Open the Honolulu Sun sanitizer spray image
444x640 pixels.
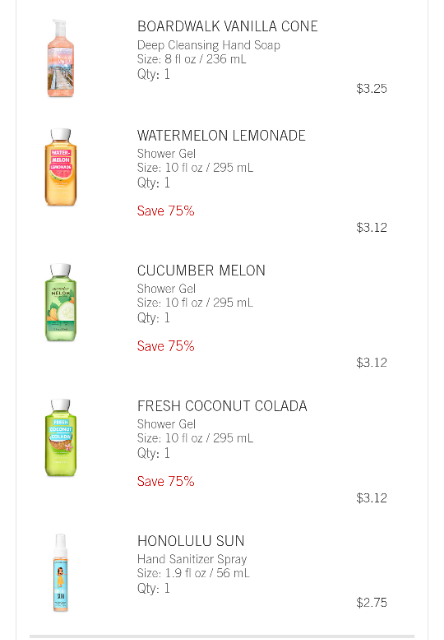coord(60,572)
